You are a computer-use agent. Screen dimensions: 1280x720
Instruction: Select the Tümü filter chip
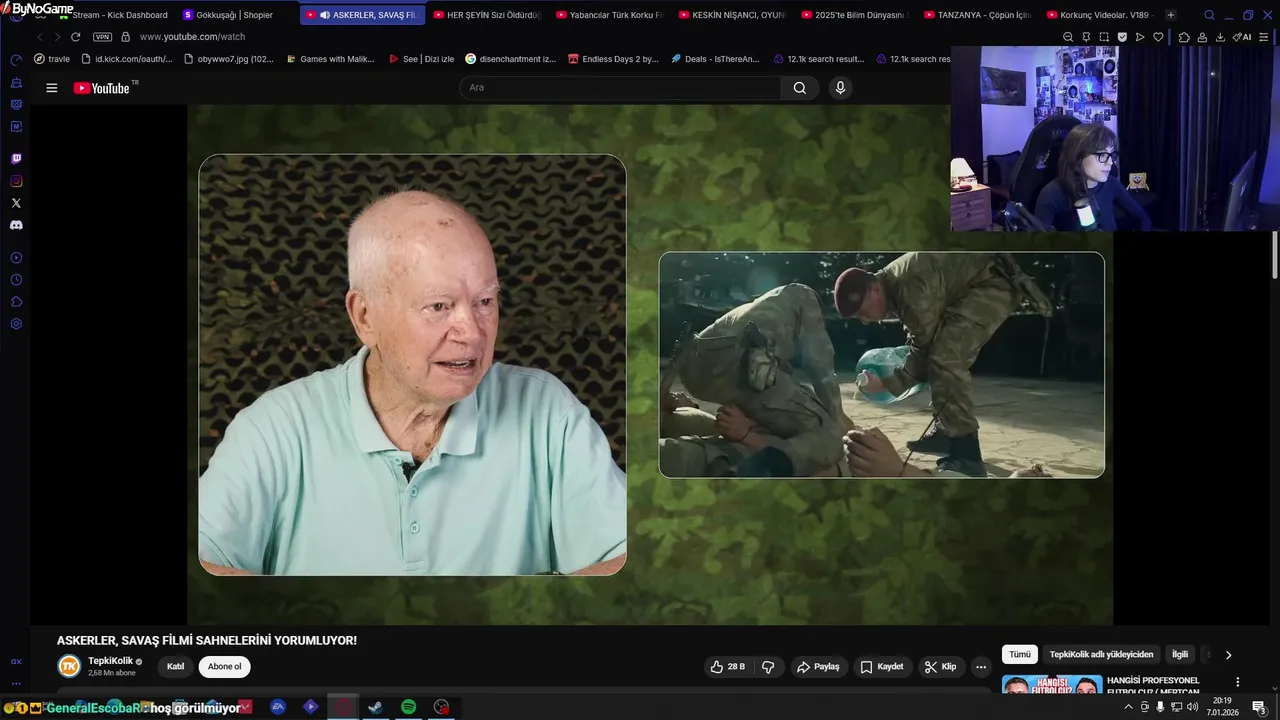tap(1020, 654)
